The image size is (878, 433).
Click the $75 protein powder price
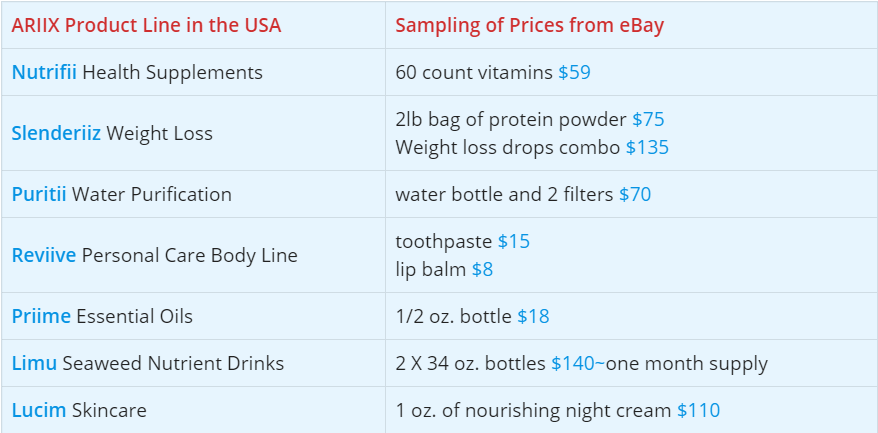pos(648,119)
